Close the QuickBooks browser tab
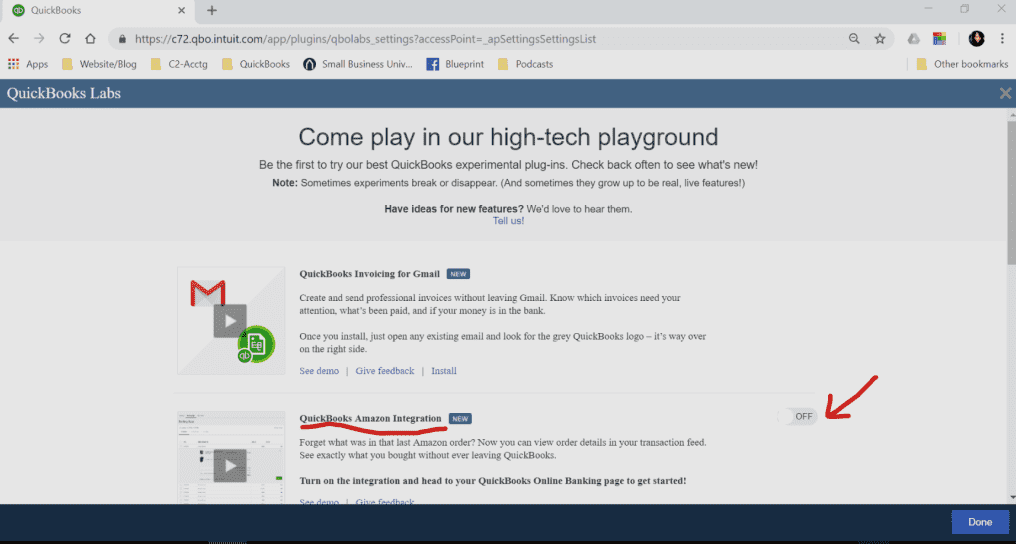The height and width of the screenshot is (544, 1016). coord(181,10)
